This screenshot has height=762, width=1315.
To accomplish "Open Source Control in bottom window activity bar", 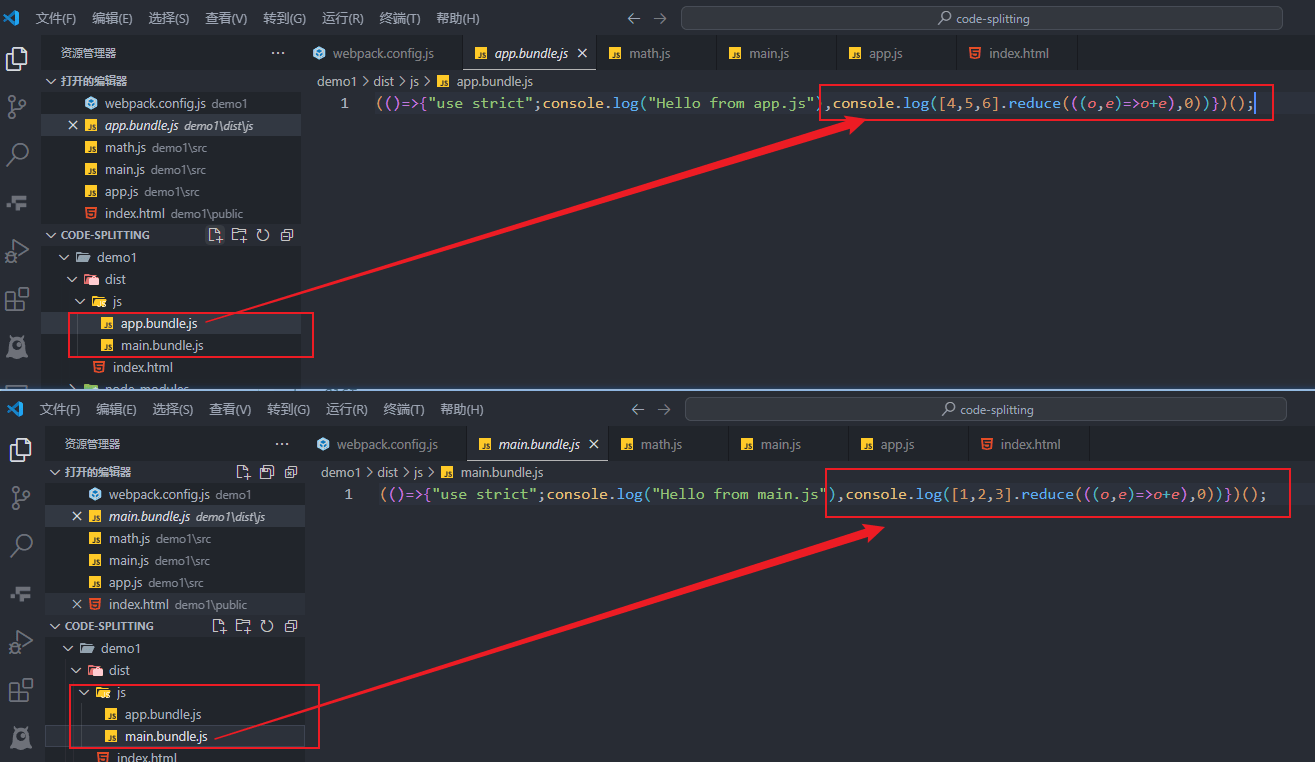I will pyautogui.click(x=20, y=498).
